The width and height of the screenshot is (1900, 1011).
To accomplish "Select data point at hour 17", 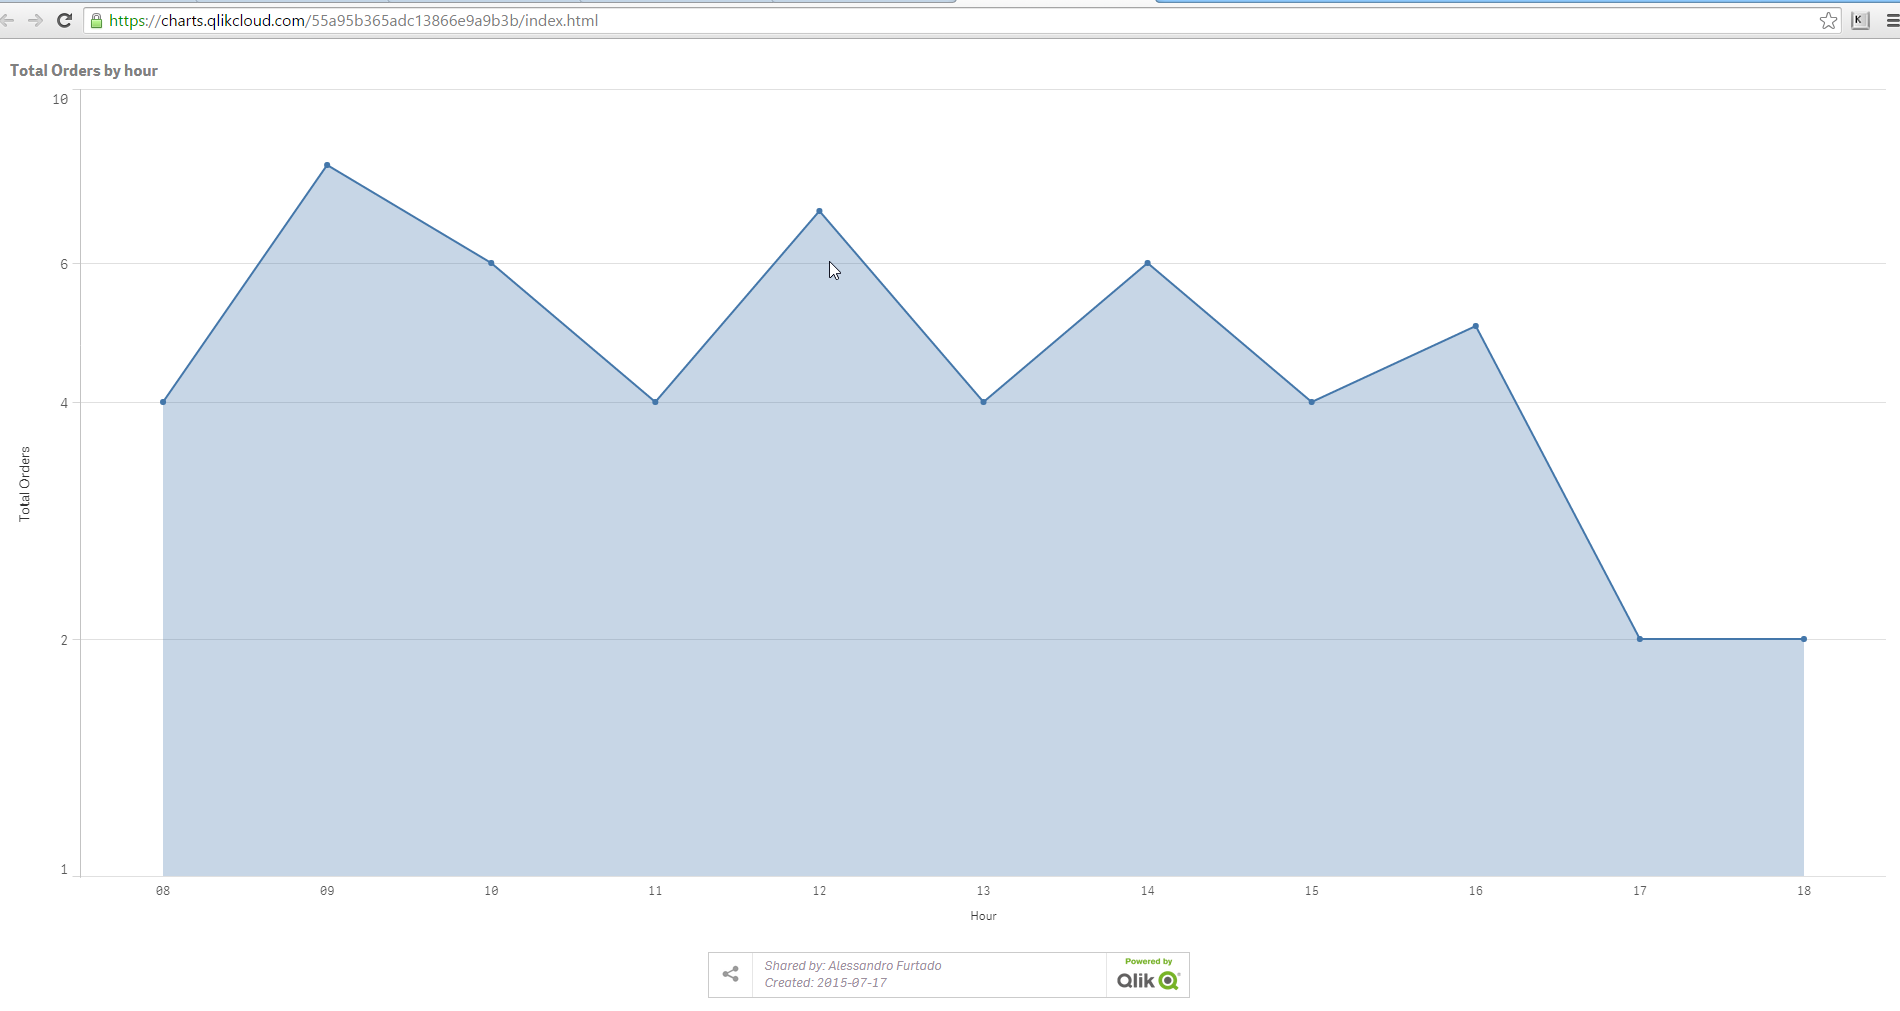I will 1640,639.
